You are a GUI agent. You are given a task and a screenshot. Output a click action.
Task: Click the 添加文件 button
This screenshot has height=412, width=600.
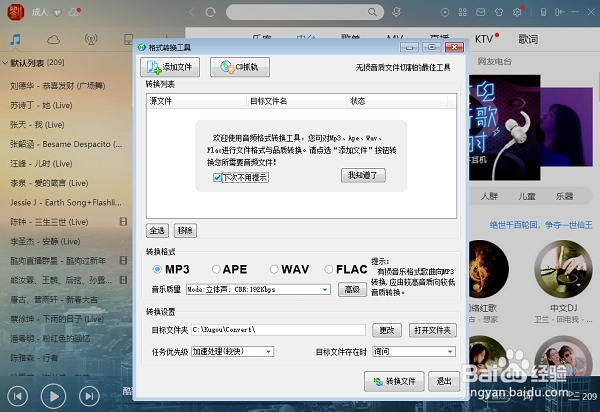point(170,67)
